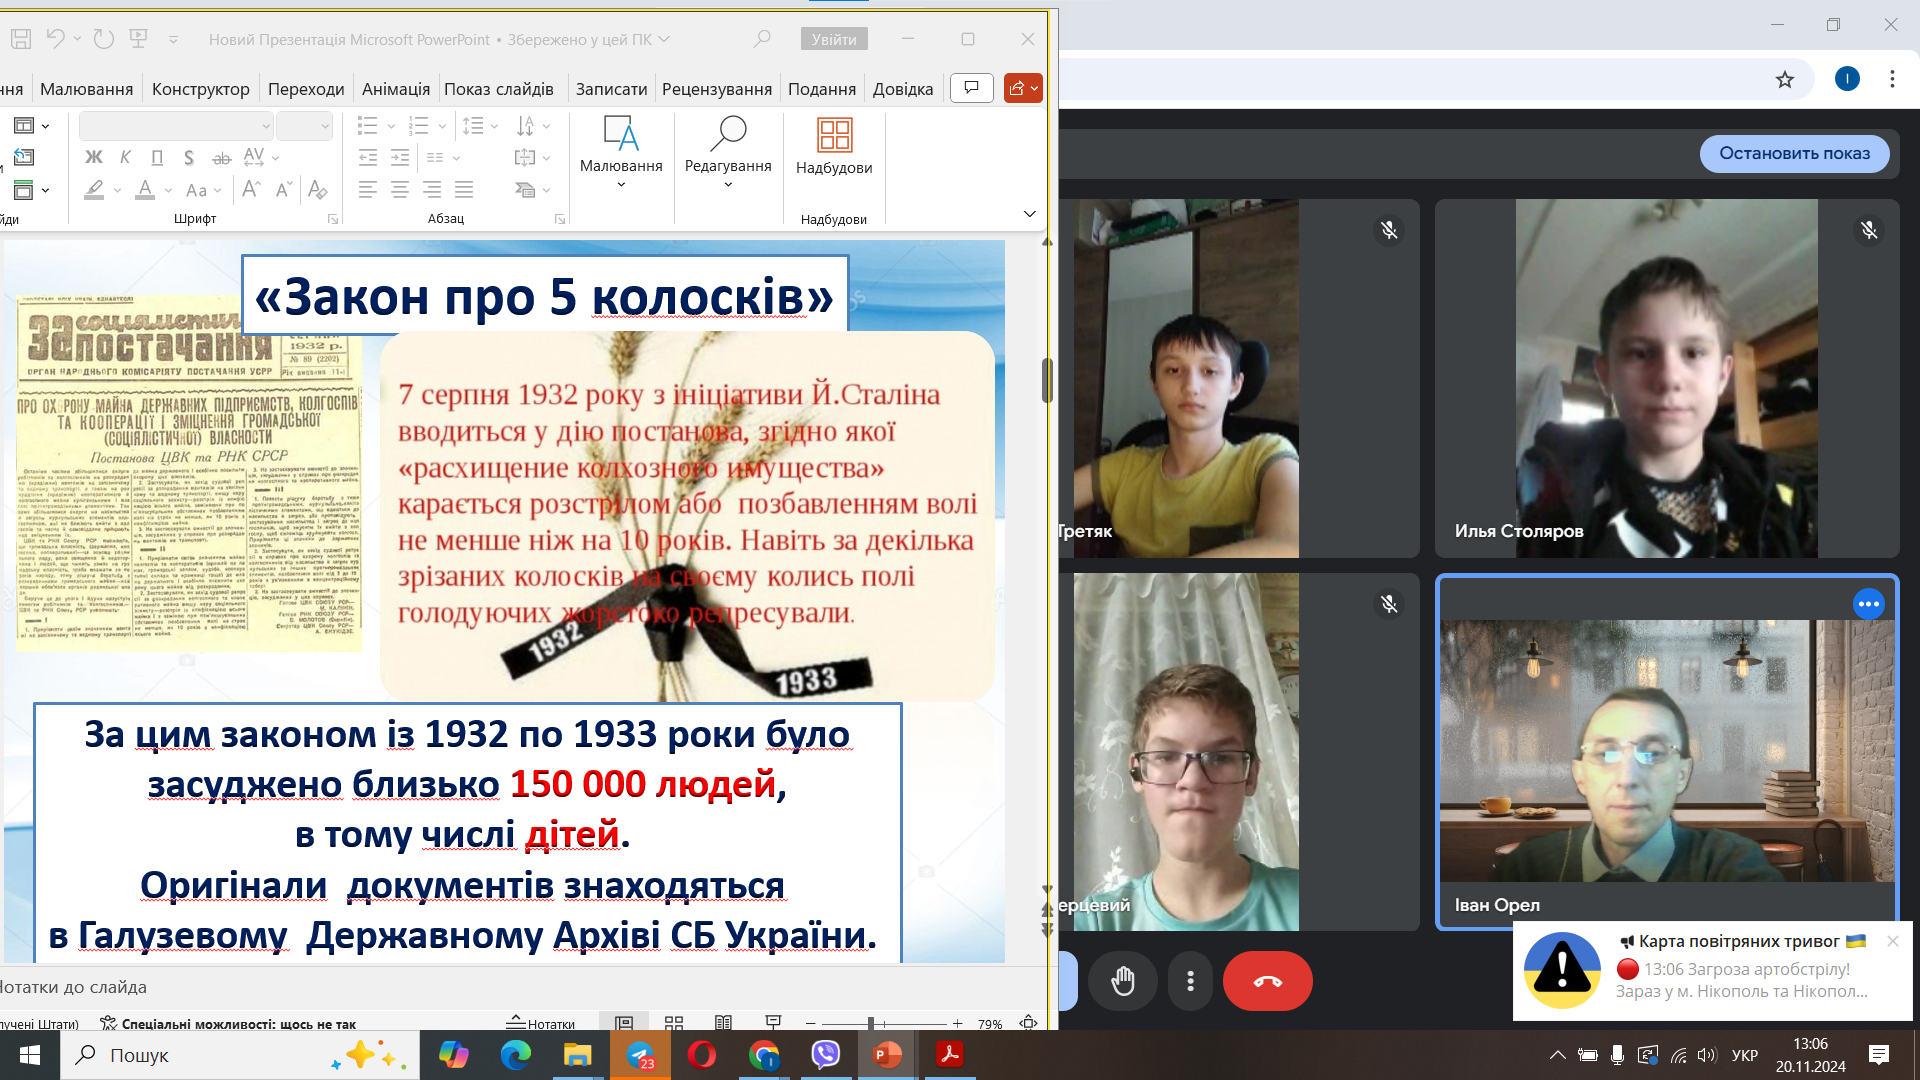Screen dimensions: 1920x1080
Task: Adjust the zoom slider in status bar
Action: click(x=871, y=1023)
